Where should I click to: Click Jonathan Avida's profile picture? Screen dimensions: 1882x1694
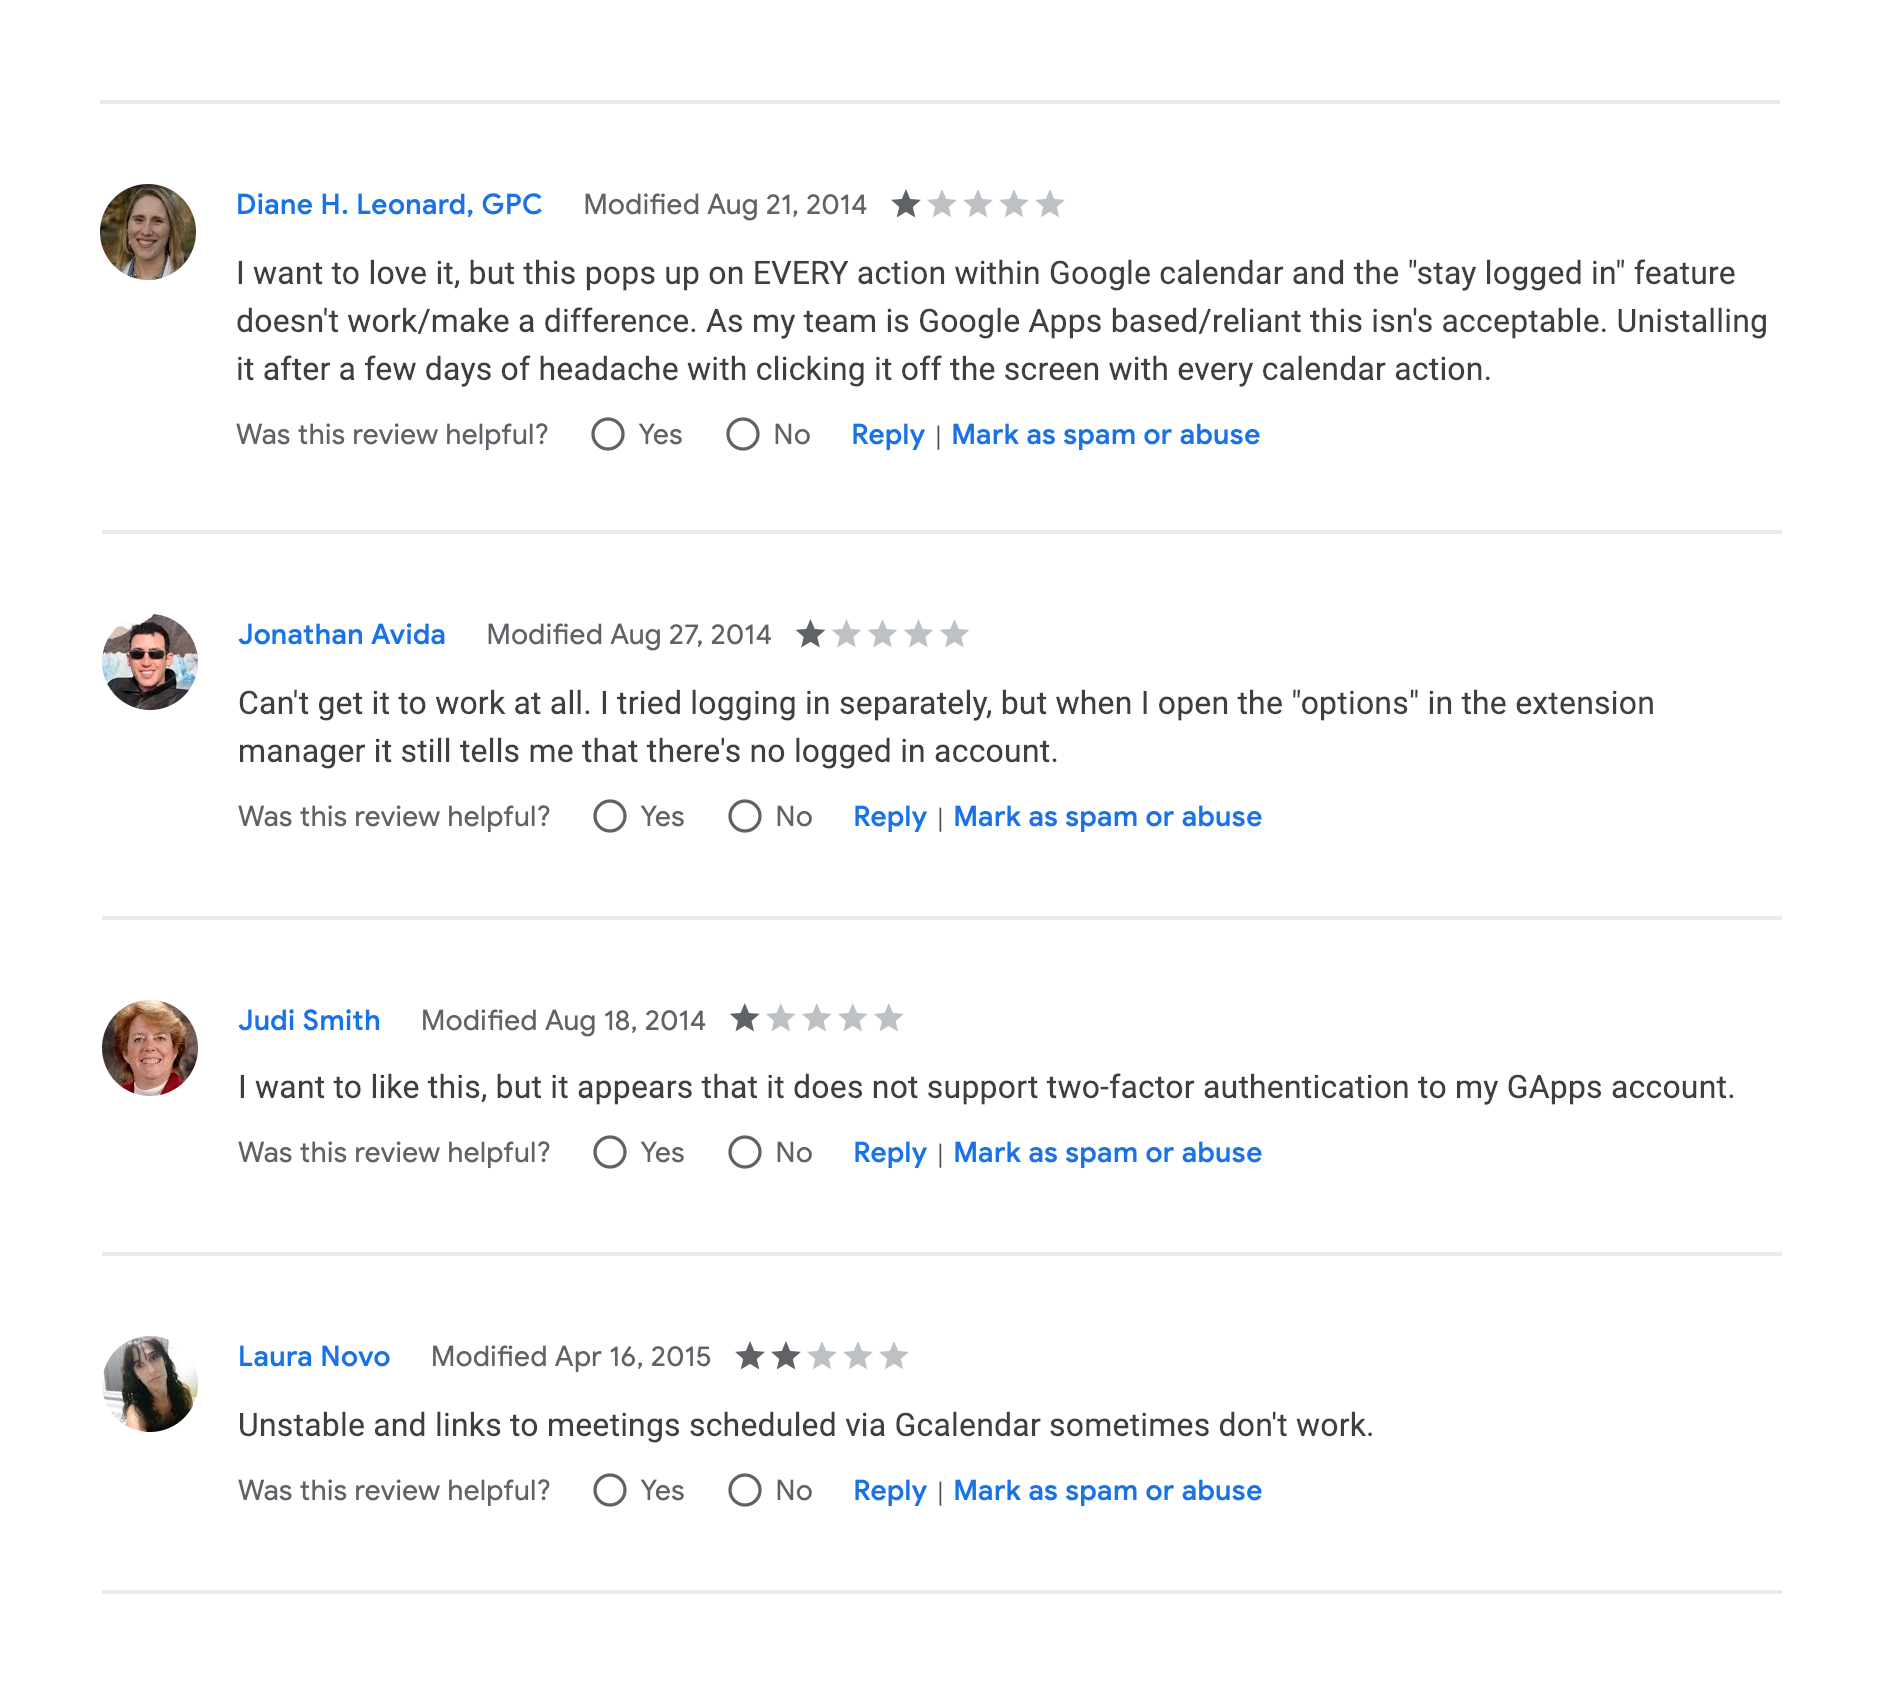[x=150, y=662]
